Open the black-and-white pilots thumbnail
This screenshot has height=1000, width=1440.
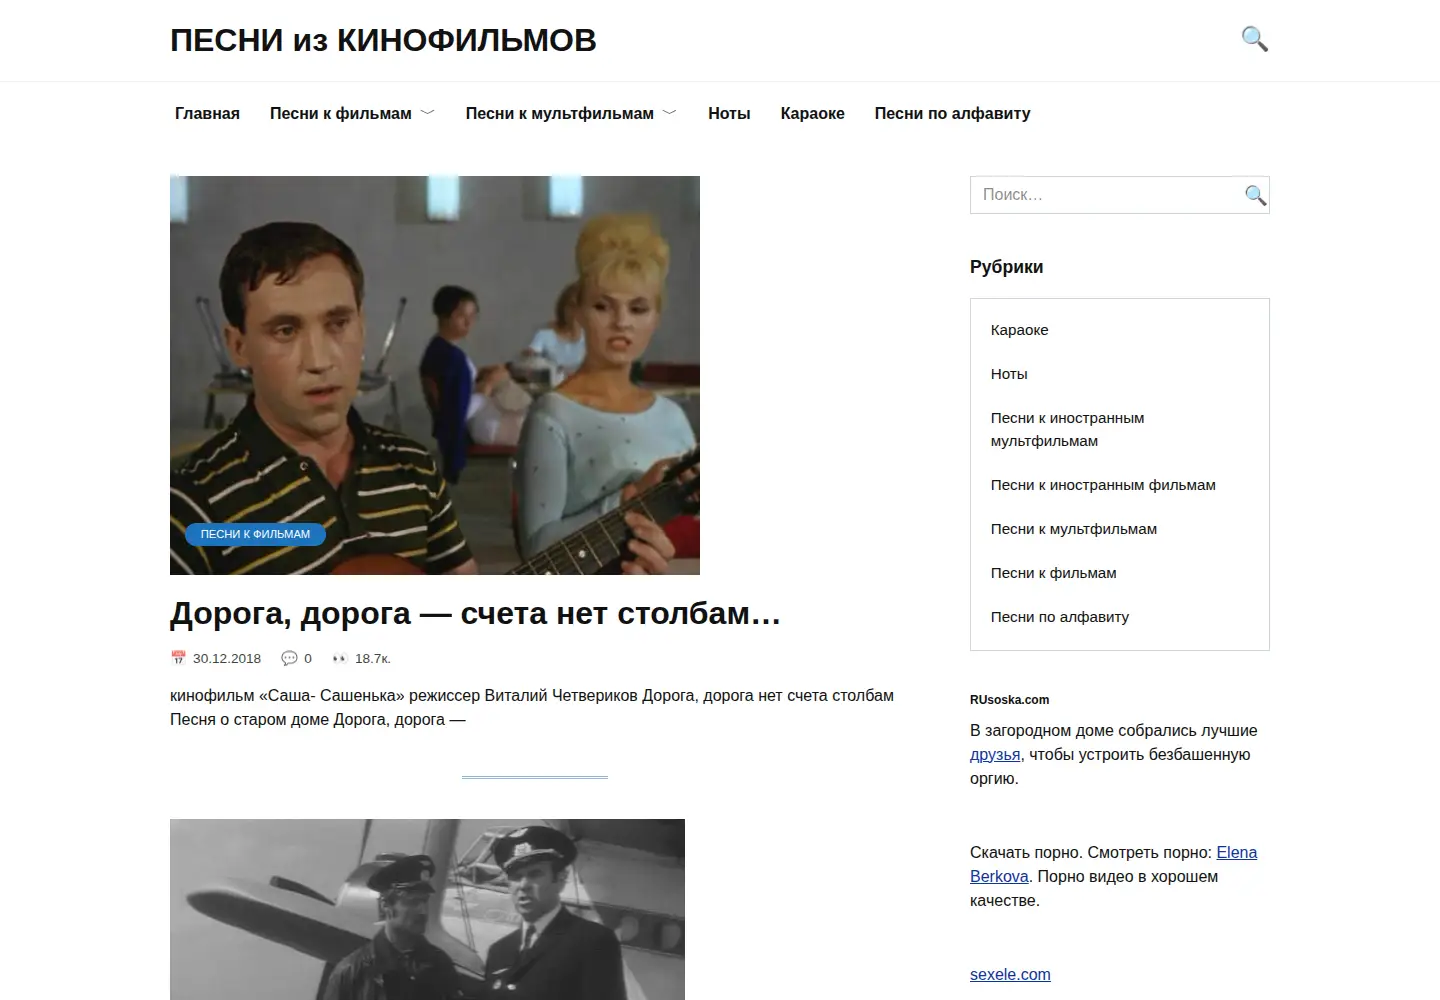(x=427, y=909)
